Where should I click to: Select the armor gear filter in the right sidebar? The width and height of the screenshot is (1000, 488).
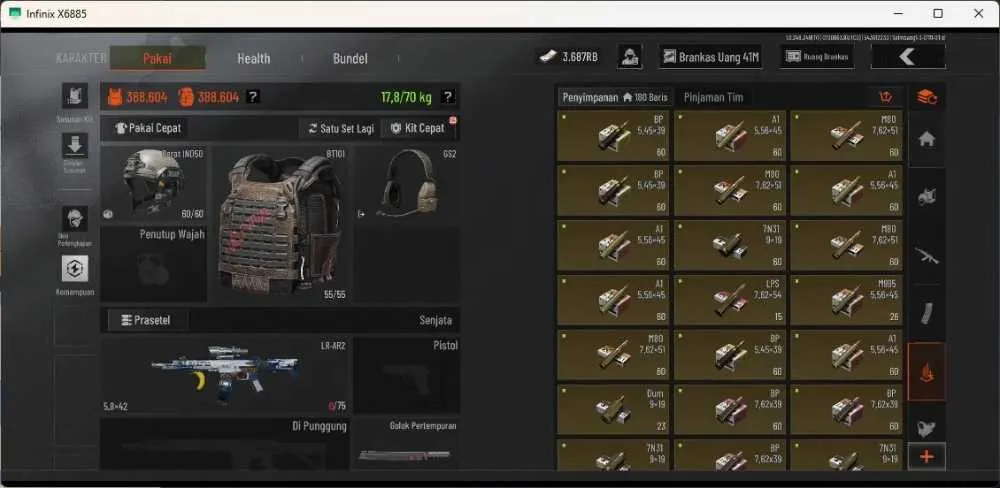(927, 197)
